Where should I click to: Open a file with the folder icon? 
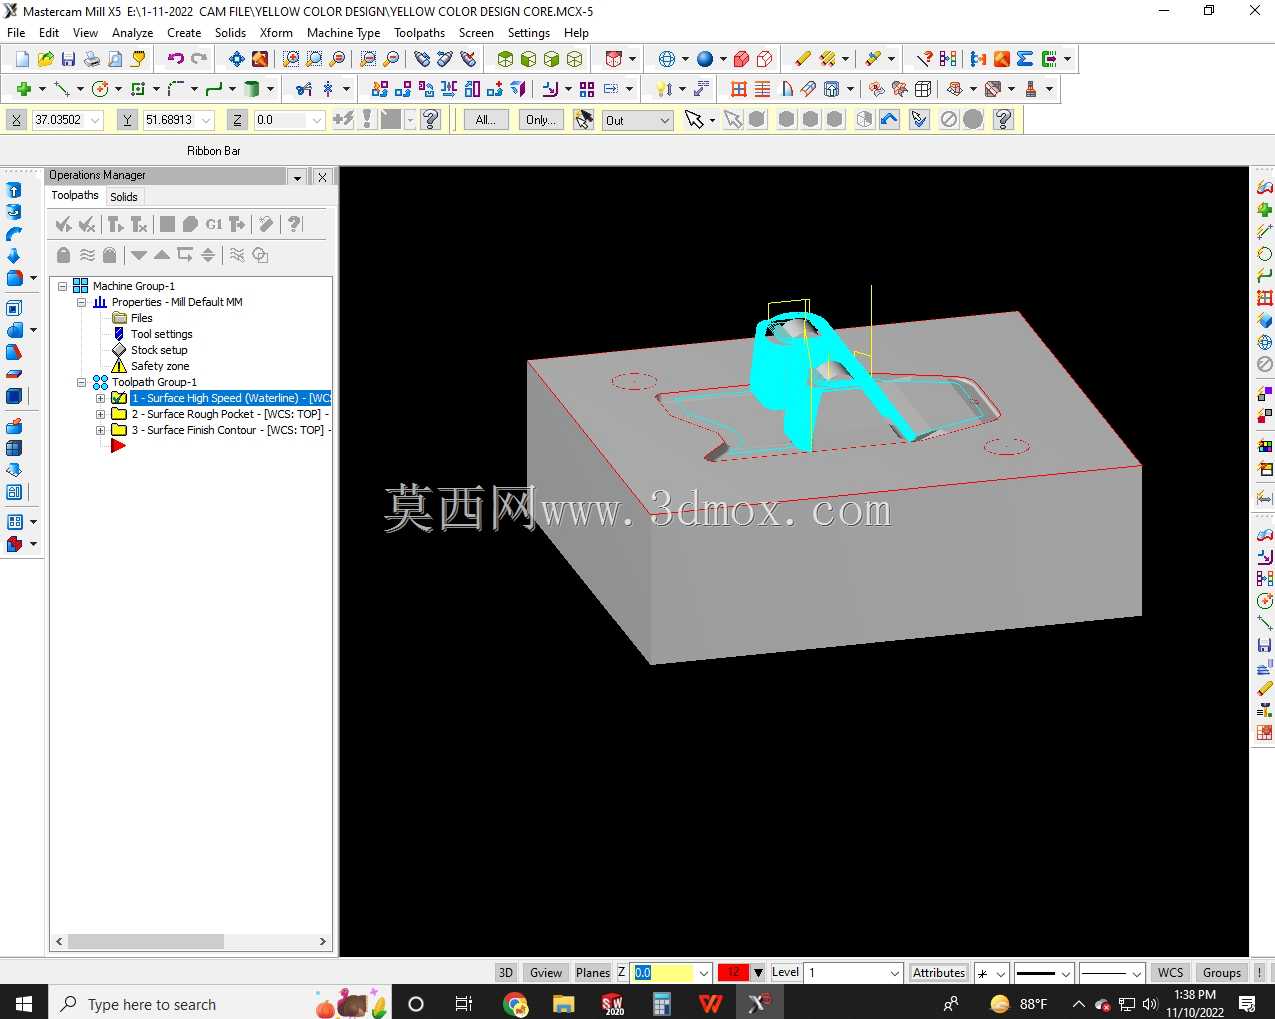pyautogui.click(x=45, y=59)
